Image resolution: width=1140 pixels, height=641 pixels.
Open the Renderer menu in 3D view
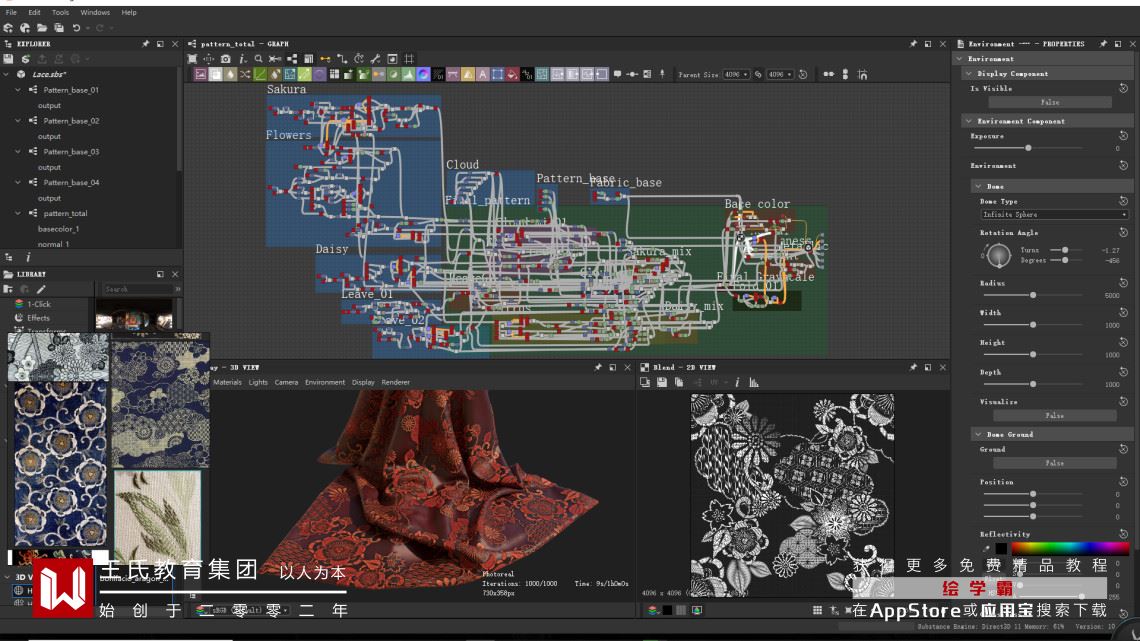pyautogui.click(x=395, y=382)
